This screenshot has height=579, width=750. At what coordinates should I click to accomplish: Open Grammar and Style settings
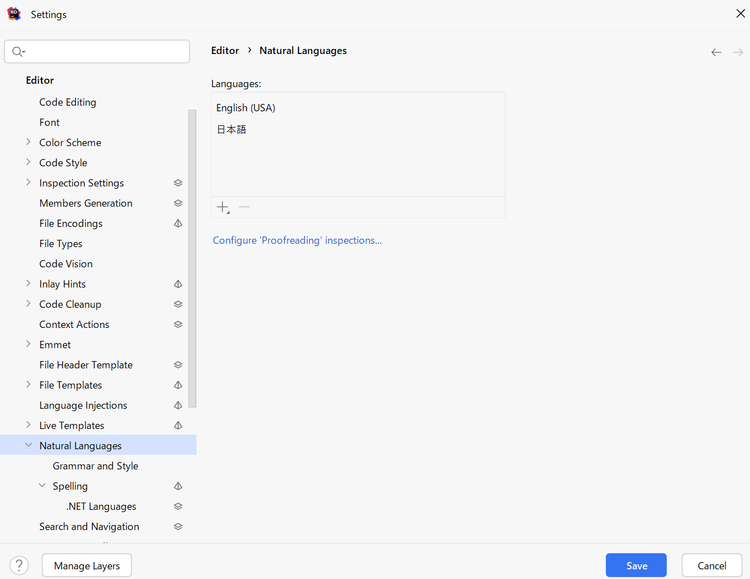pyautogui.click(x=95, y=466)
